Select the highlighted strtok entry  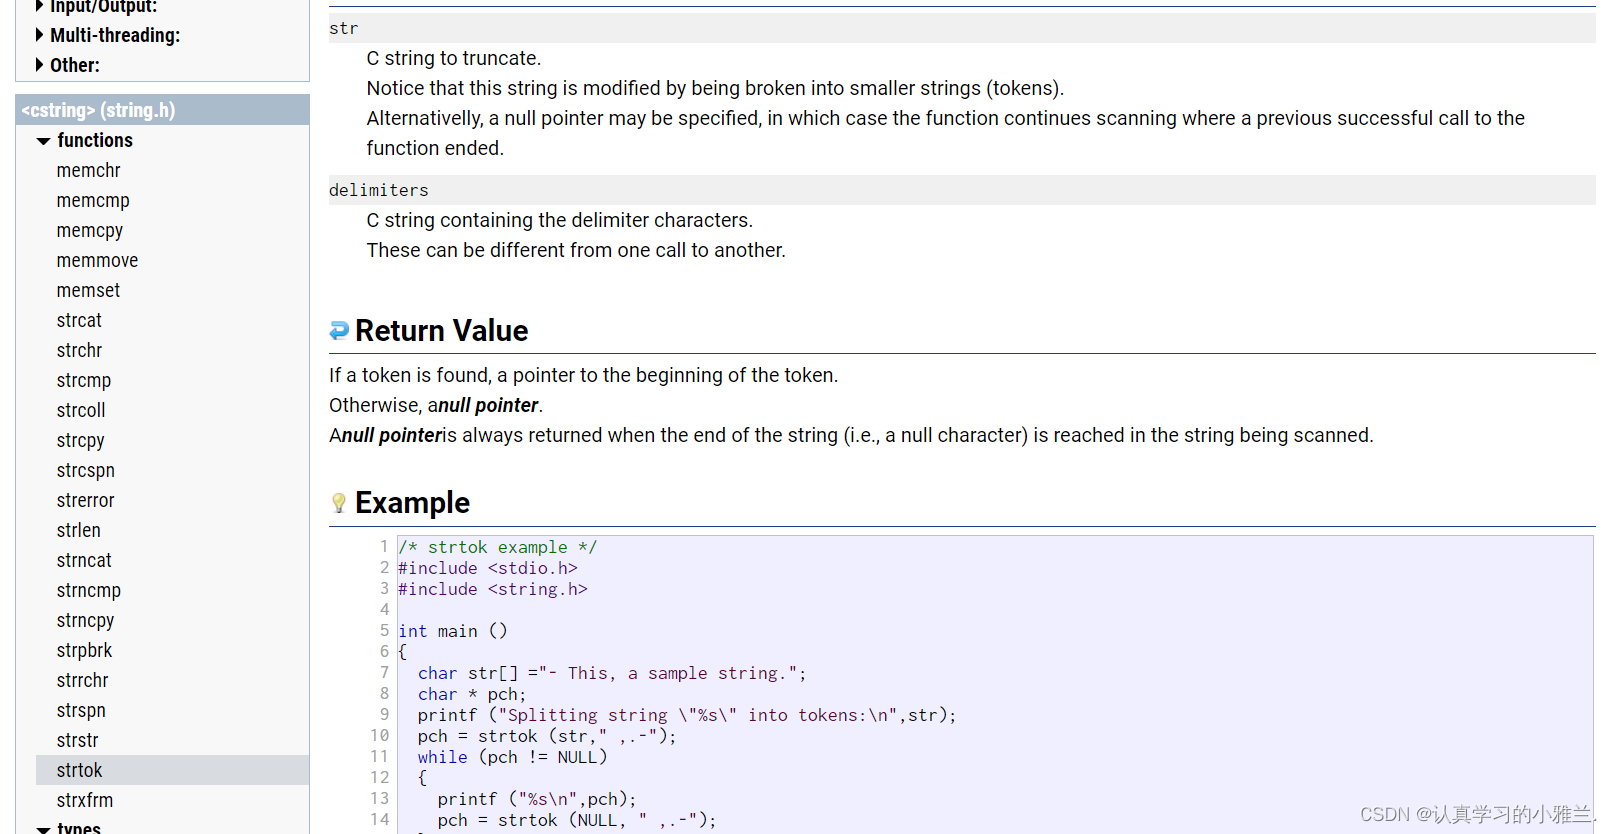click(x=79, y=771)
